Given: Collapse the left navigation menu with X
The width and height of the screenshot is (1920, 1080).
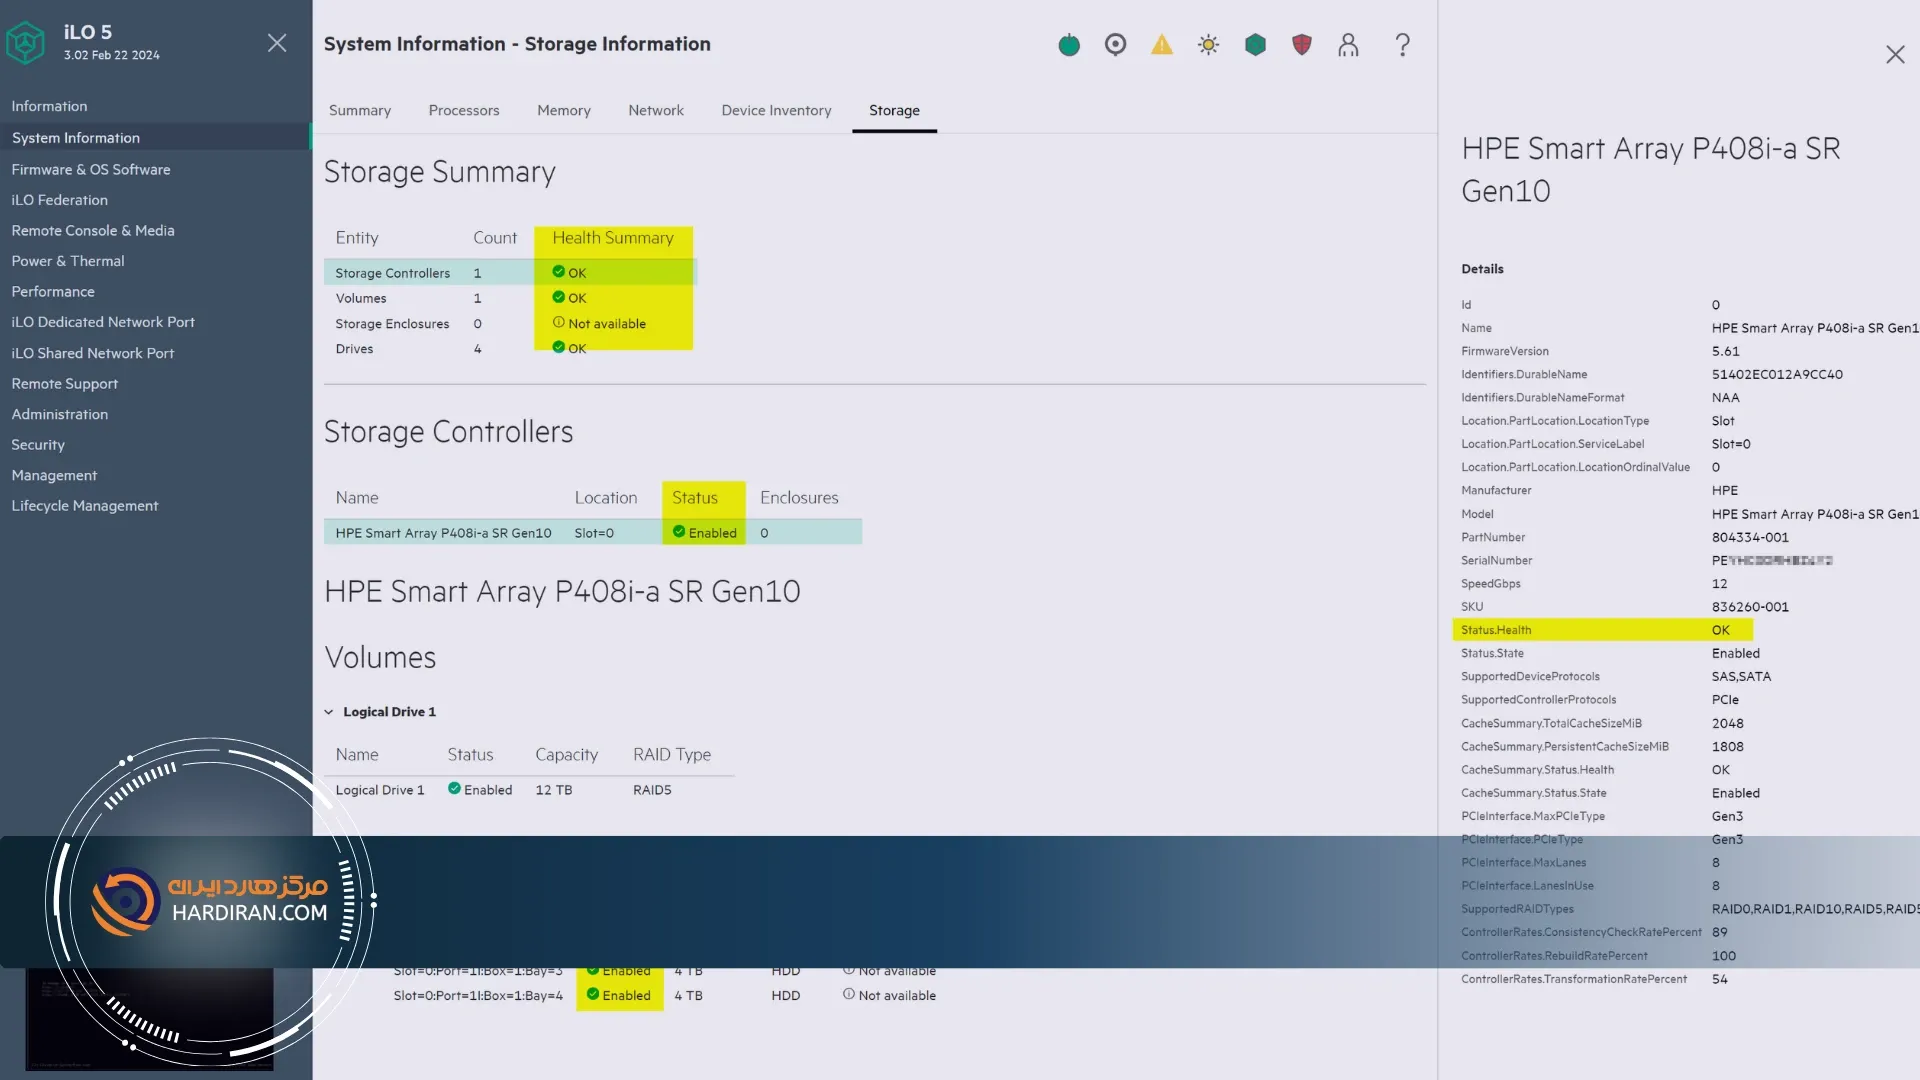Looking at the screenshot, I should pyautogui.click(x=277, y=43).
